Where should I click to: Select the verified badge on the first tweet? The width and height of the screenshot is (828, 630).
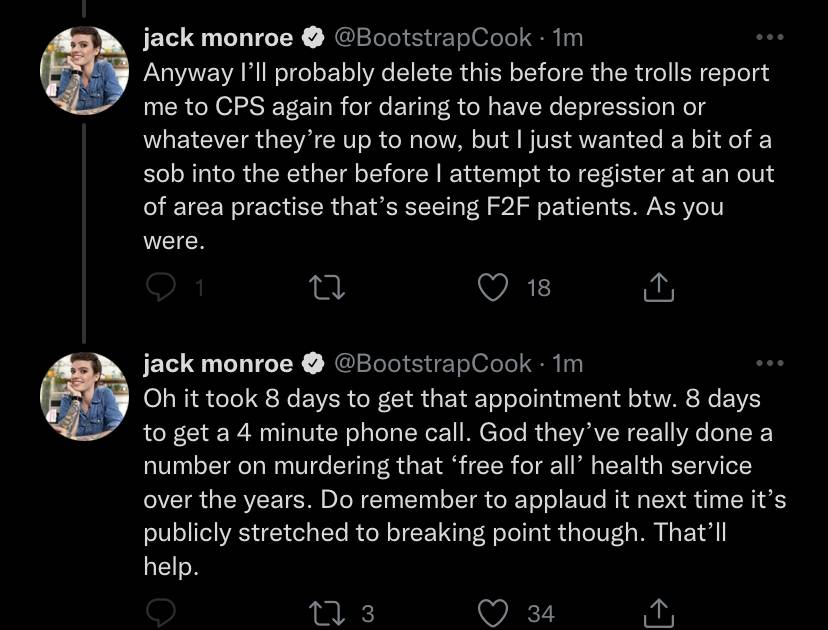tap(313, 38)
